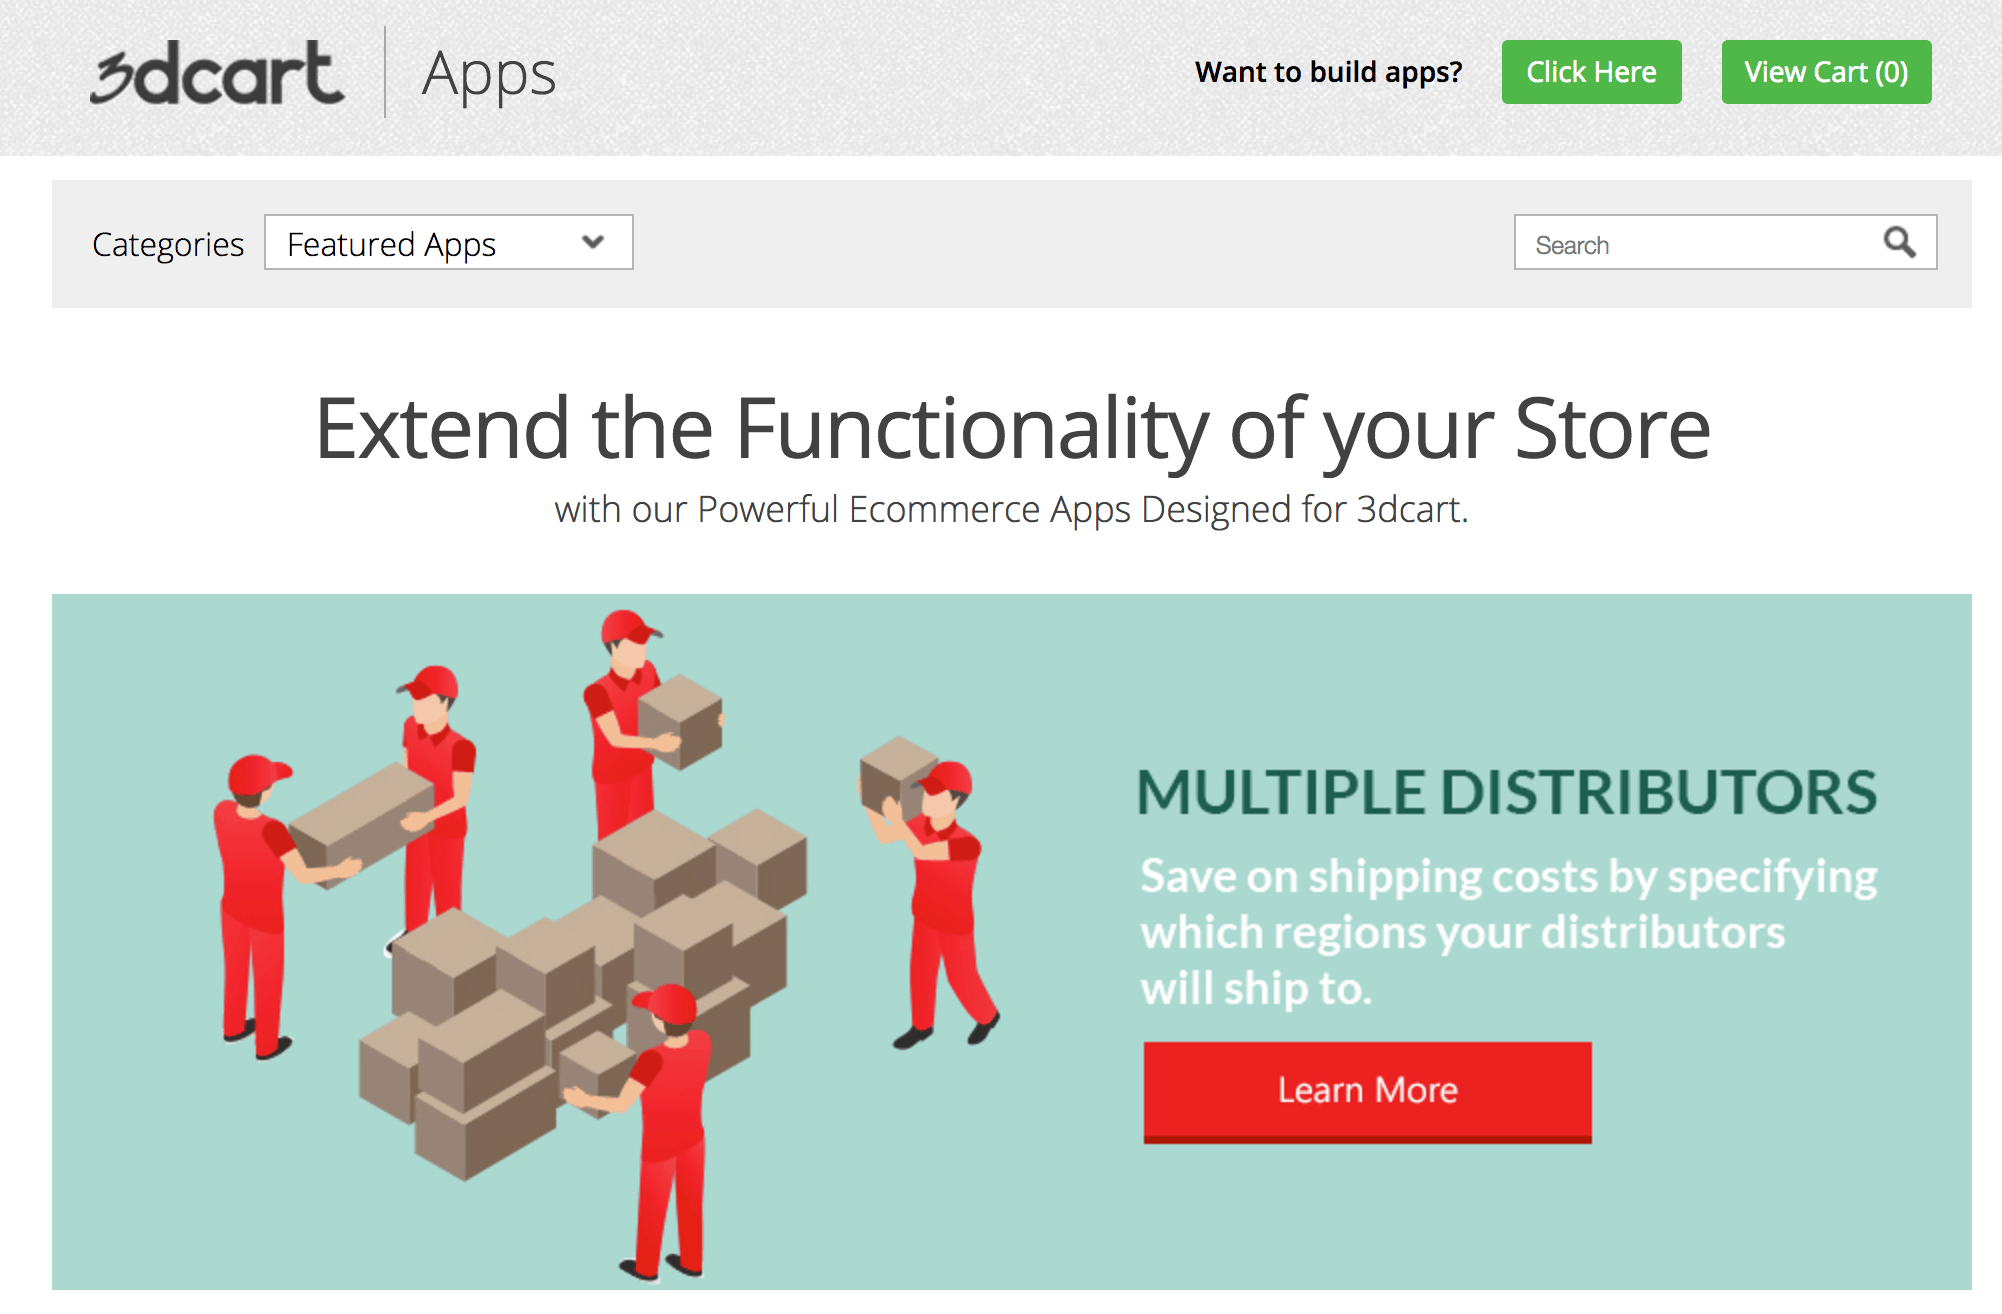Viewport: 2002px width, 1314px height.
Task: Click the Apps title in header
Action: pyautogui.click(x=488, y=74)
